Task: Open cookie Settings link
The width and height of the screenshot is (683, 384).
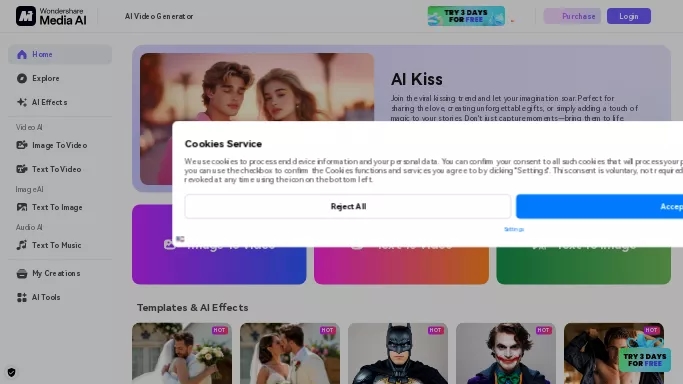Action: (x=514, y=229)
